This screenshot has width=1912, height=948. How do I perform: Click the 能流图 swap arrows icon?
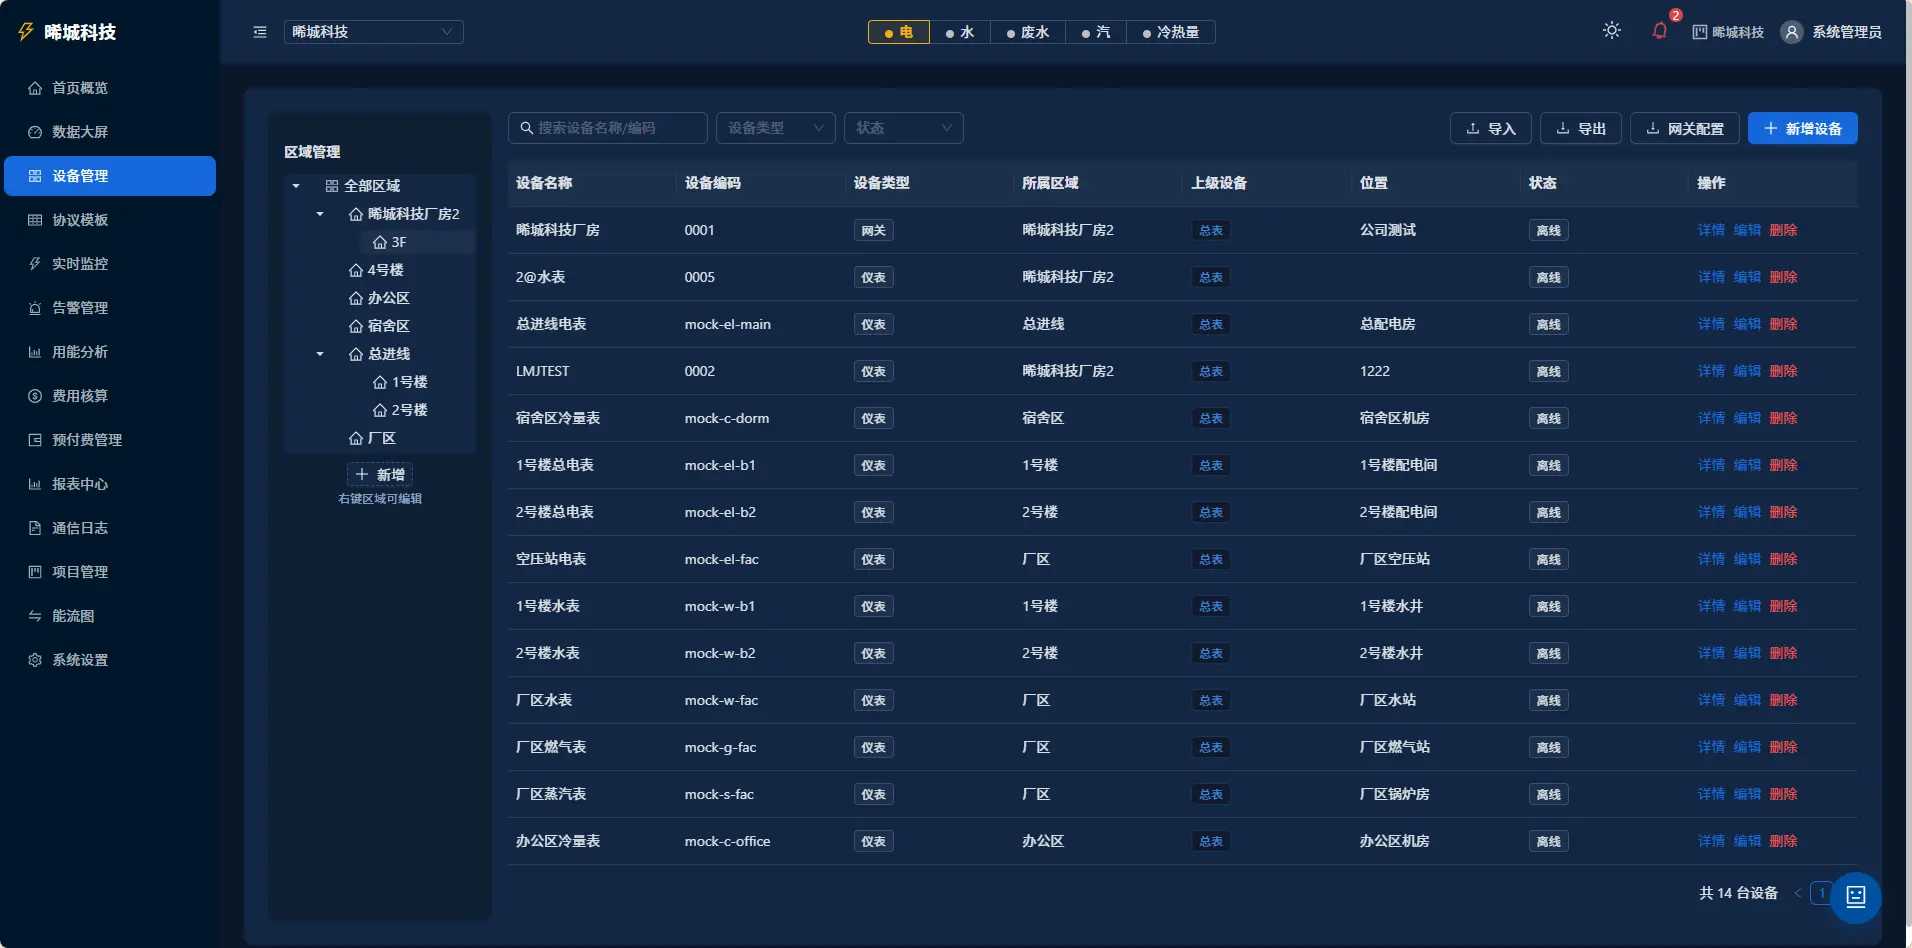35,616
